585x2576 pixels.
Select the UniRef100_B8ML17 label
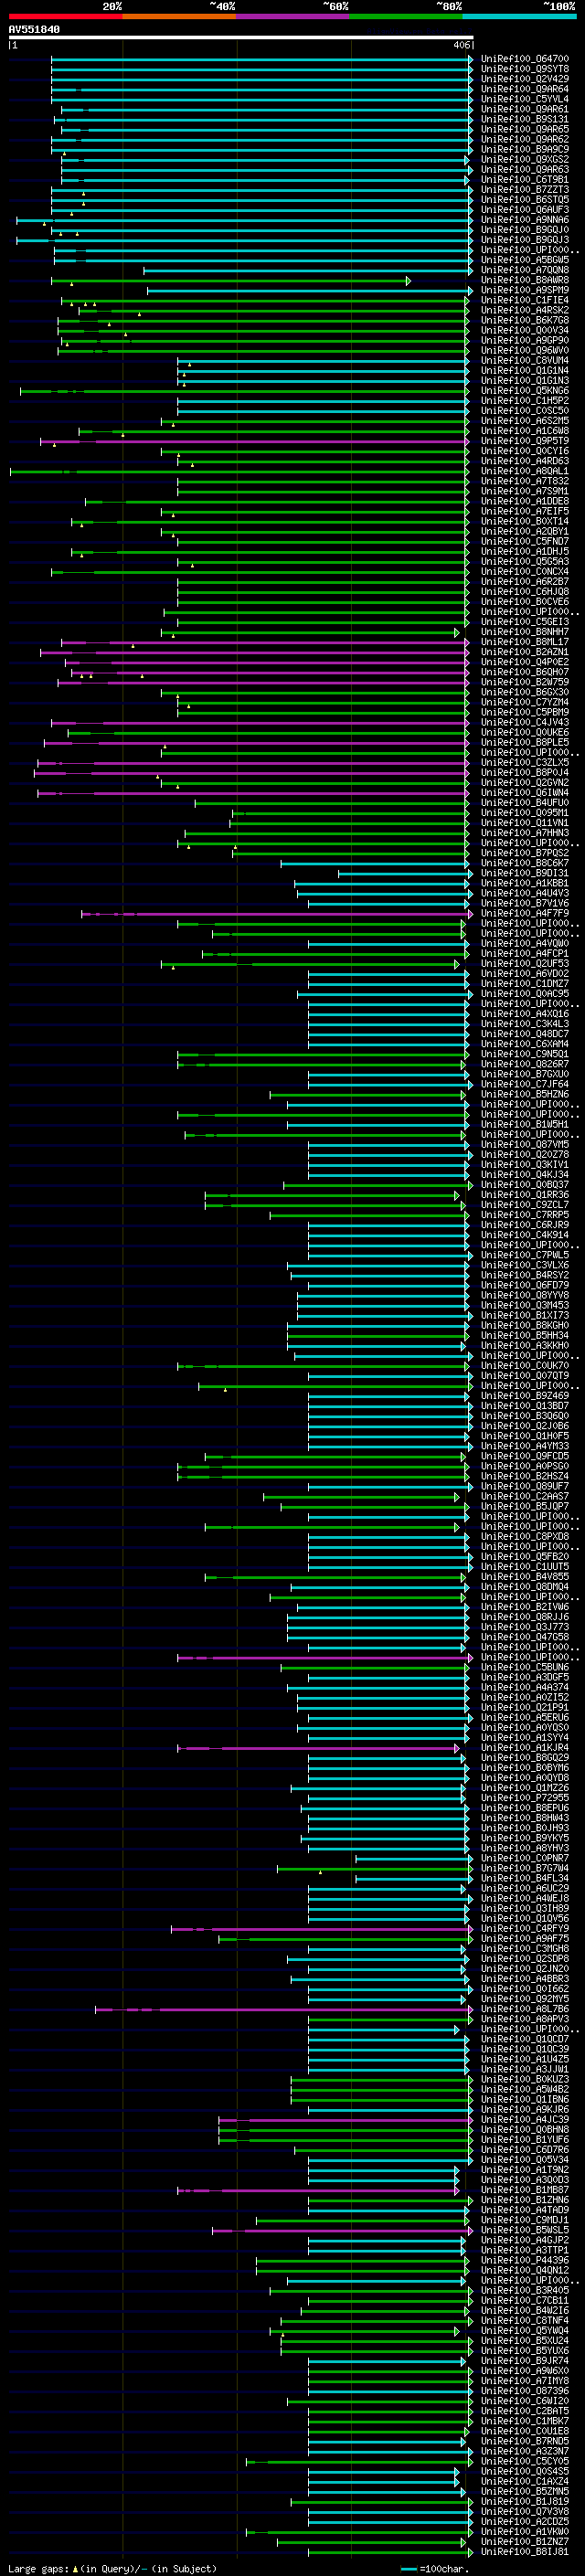524,642
